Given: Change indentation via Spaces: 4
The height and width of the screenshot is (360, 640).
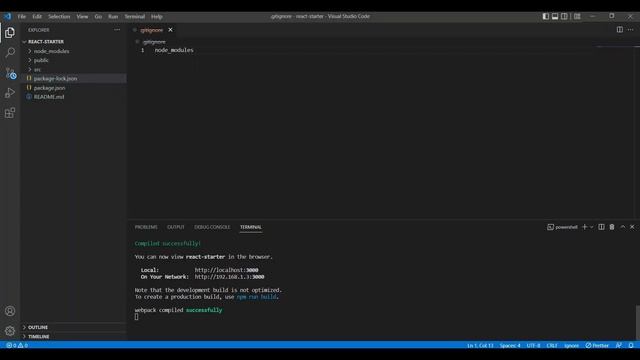Looking at the screenshot, I should [x=510, y=345].
